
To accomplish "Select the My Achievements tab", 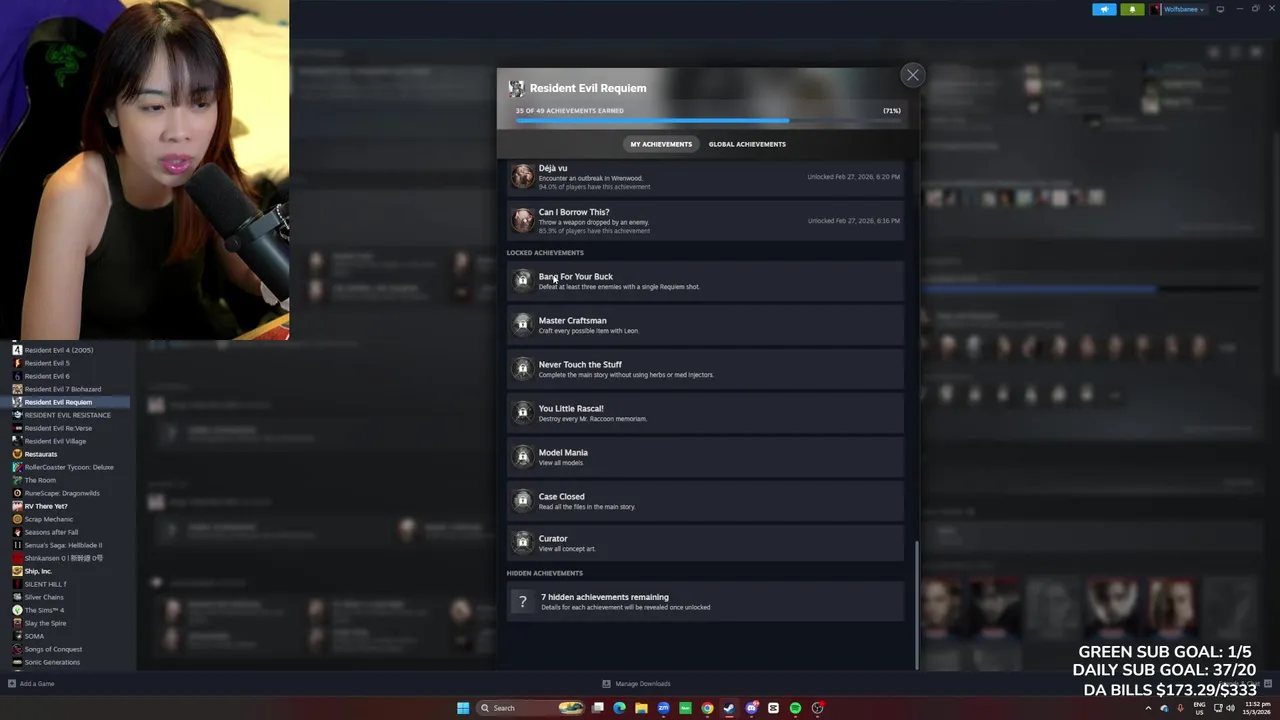I will pyautogui.click(x=661, y=144).
